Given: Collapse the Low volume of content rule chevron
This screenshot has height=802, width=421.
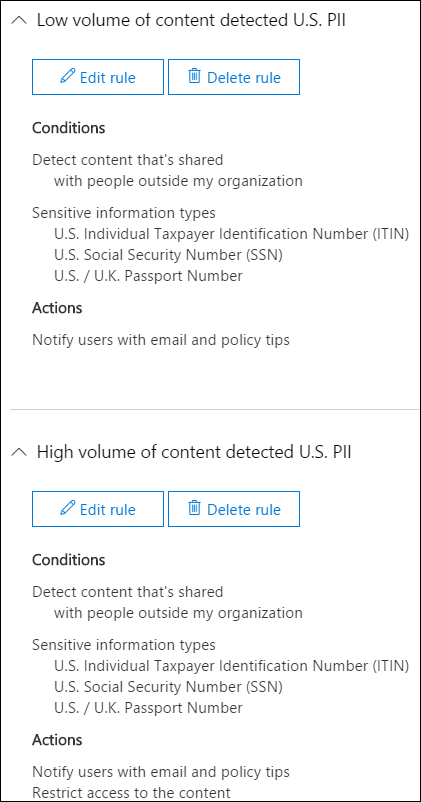Looking at the screenshot, I should click(x=19, y=20).
